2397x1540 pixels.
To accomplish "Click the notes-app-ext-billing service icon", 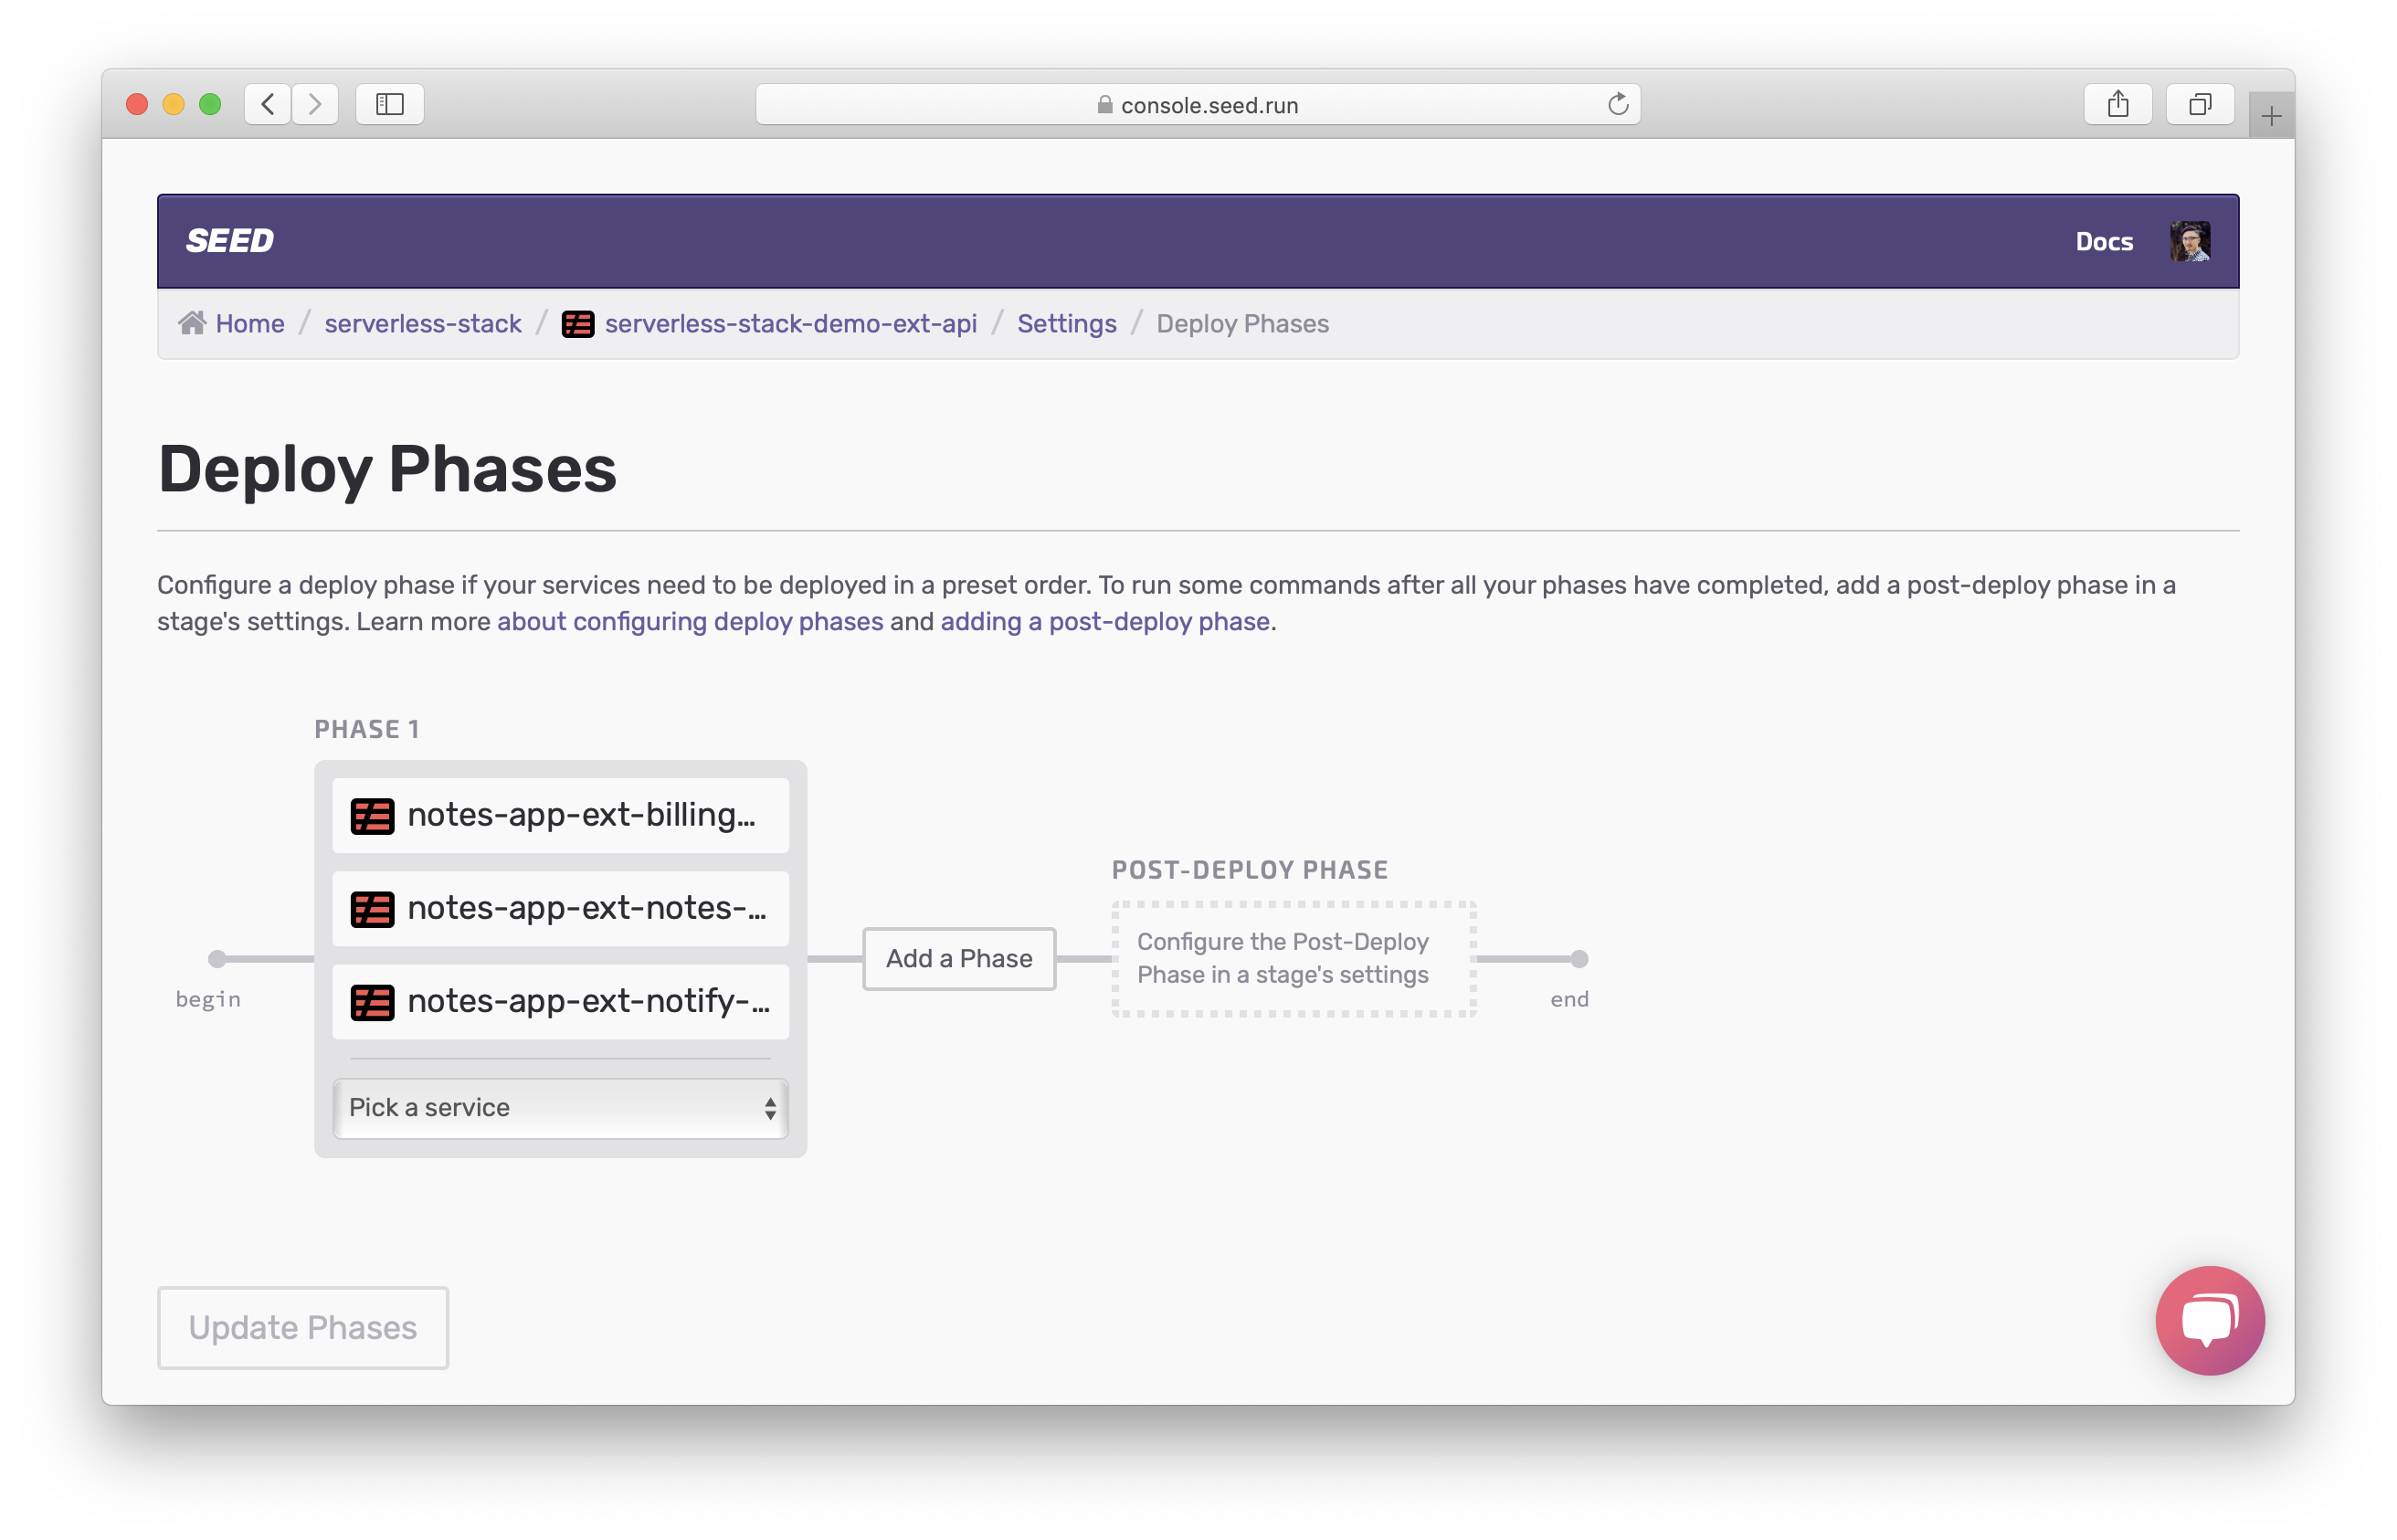I will click(x=372, y=816).
